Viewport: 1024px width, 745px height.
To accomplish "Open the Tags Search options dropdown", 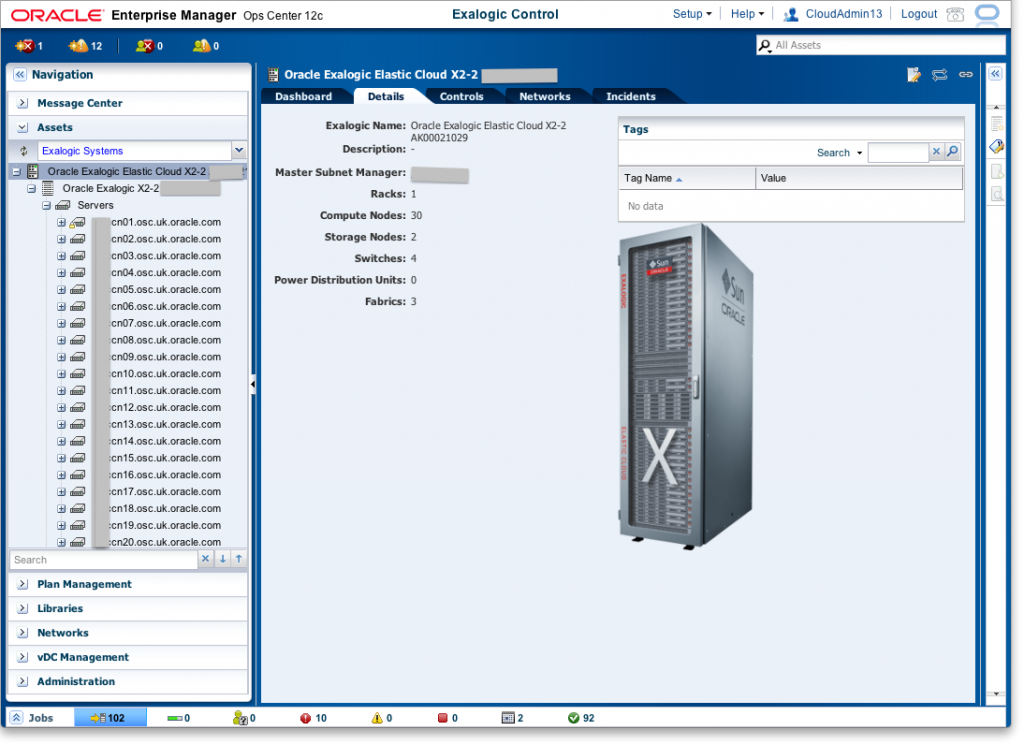I will 859,153.
